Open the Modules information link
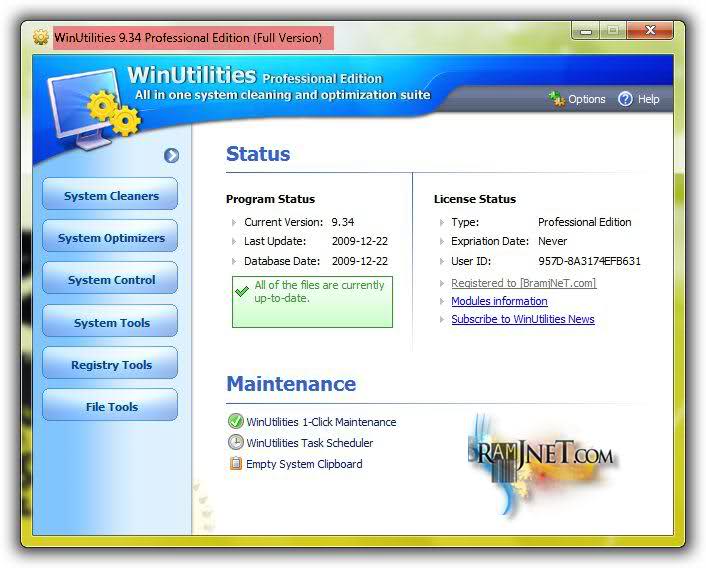This screenshot has height=568, width=706. [499, 301]
